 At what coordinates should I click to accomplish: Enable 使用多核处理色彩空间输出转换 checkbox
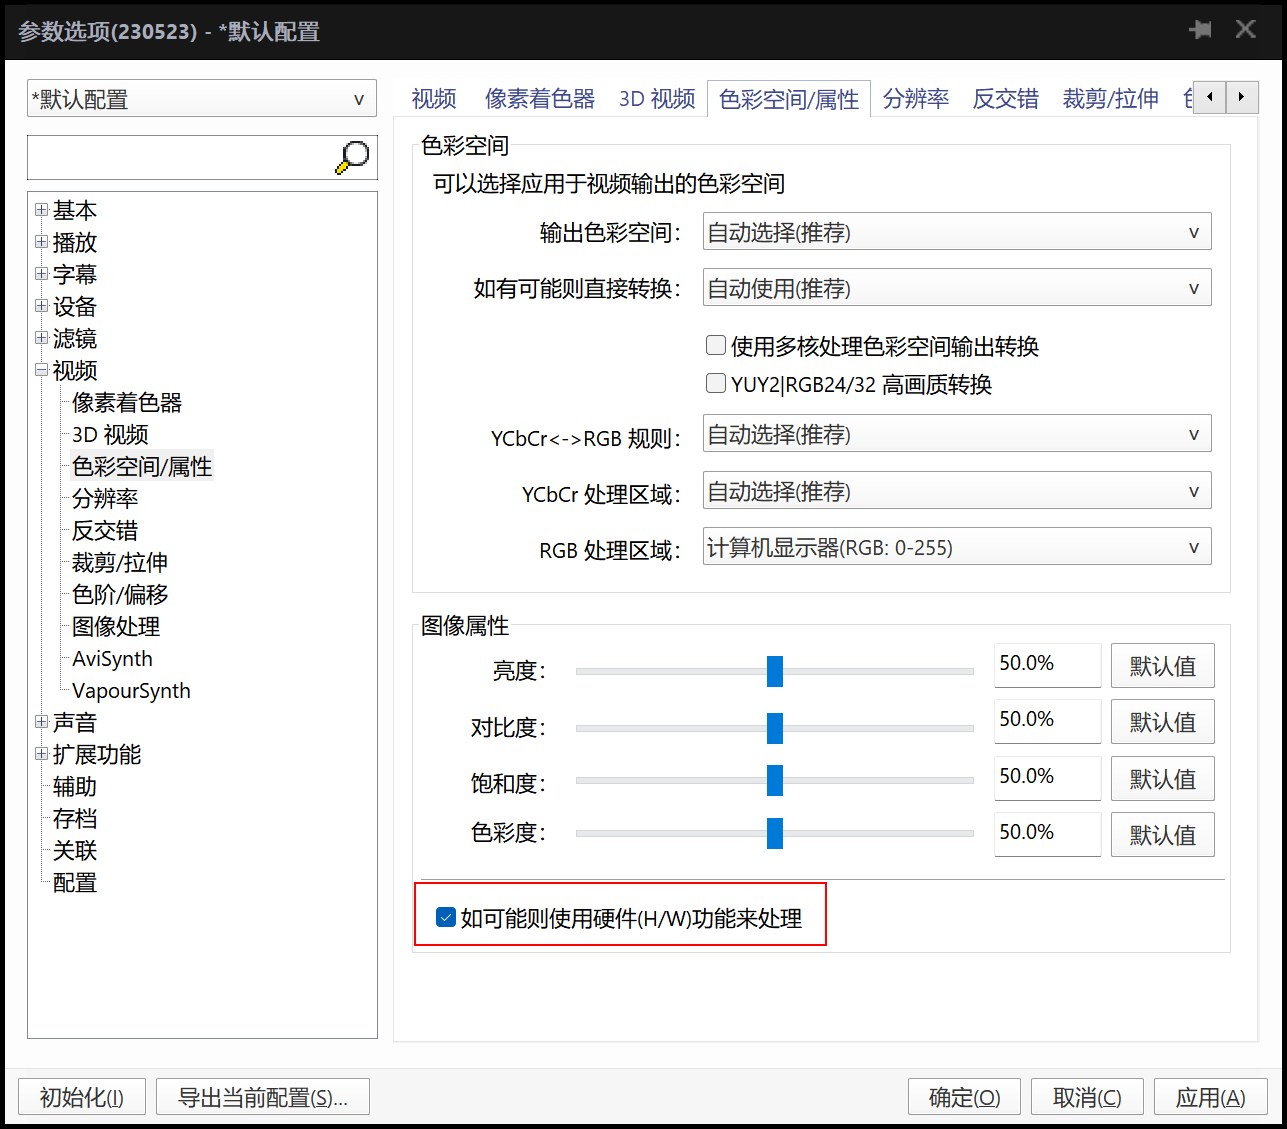point(716,346)
